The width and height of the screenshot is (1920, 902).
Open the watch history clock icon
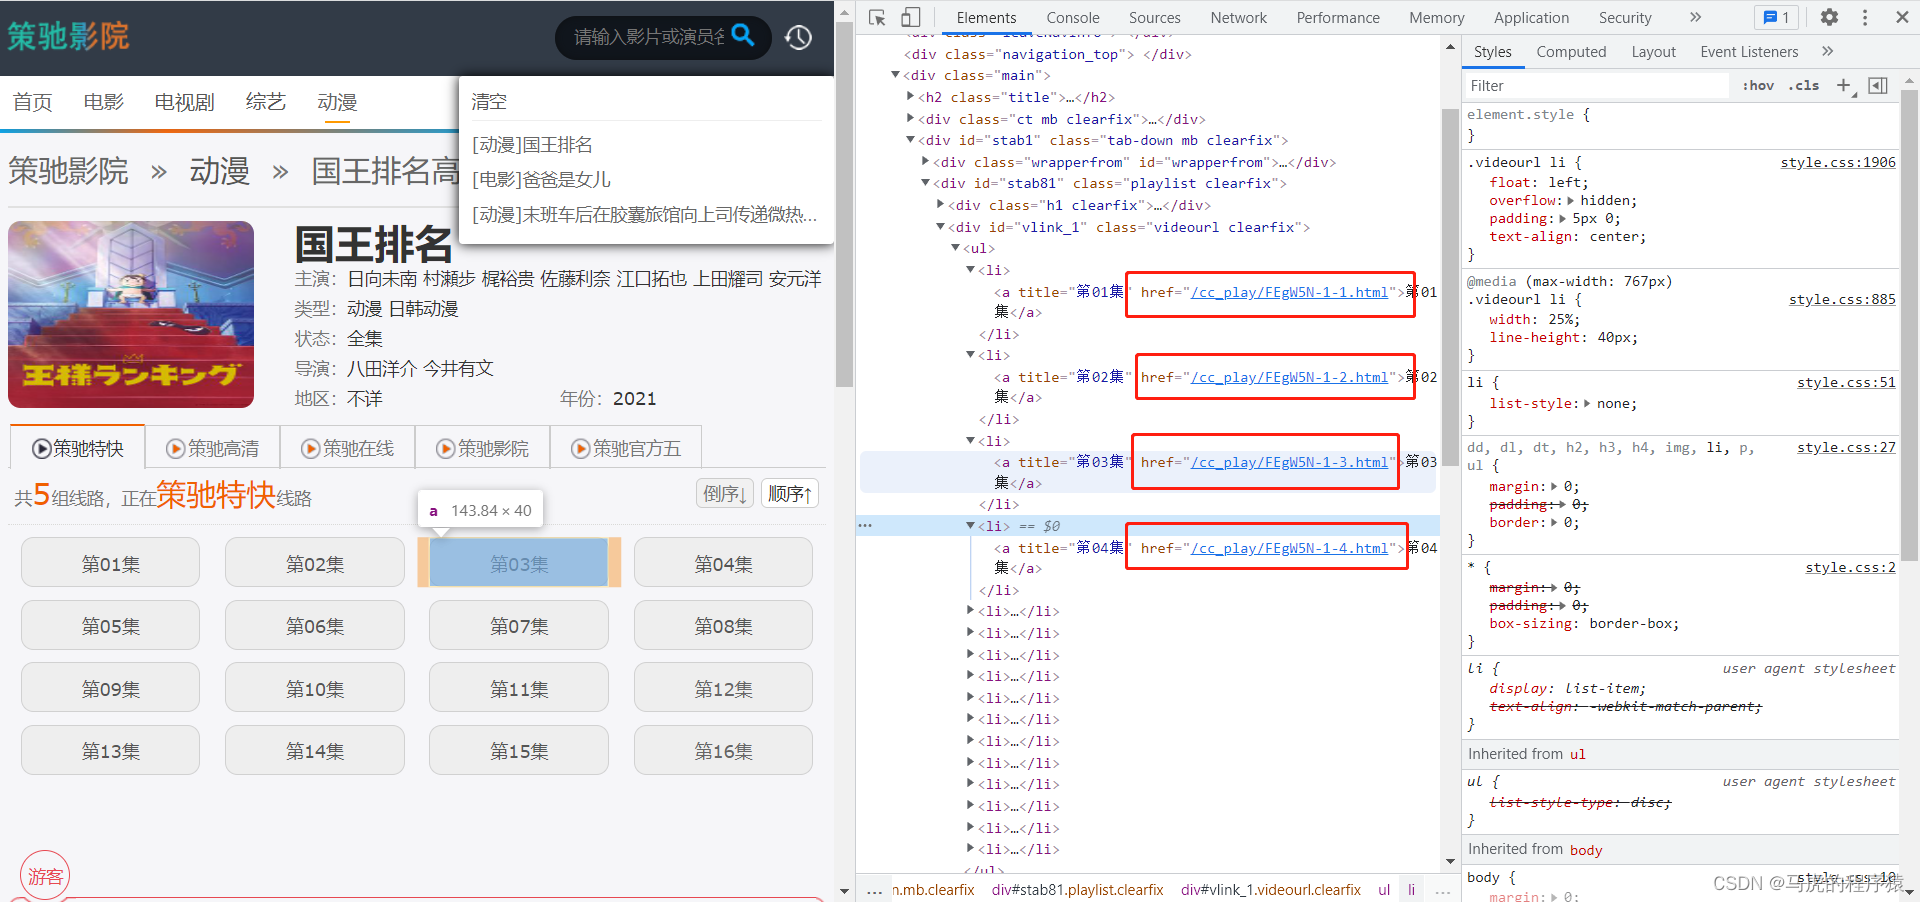tap(798, 37)
